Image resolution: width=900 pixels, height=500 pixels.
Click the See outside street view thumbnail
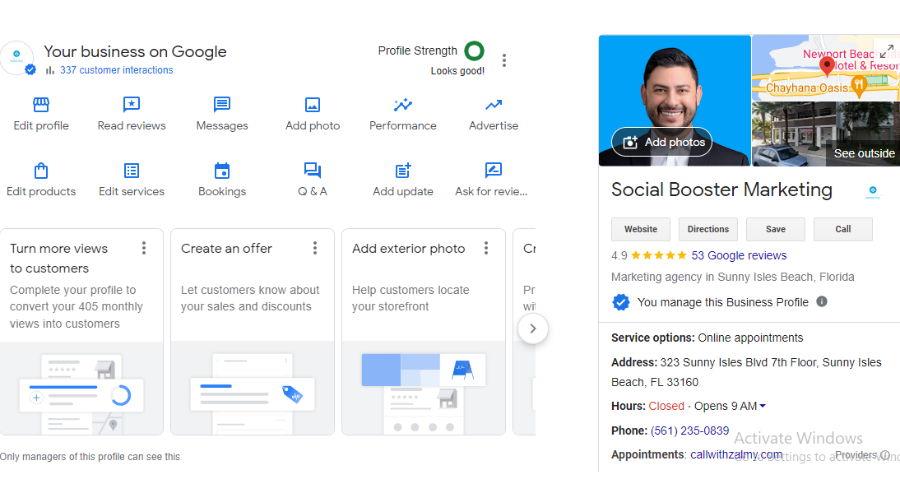pyautogui.click(x=826, y=134)
